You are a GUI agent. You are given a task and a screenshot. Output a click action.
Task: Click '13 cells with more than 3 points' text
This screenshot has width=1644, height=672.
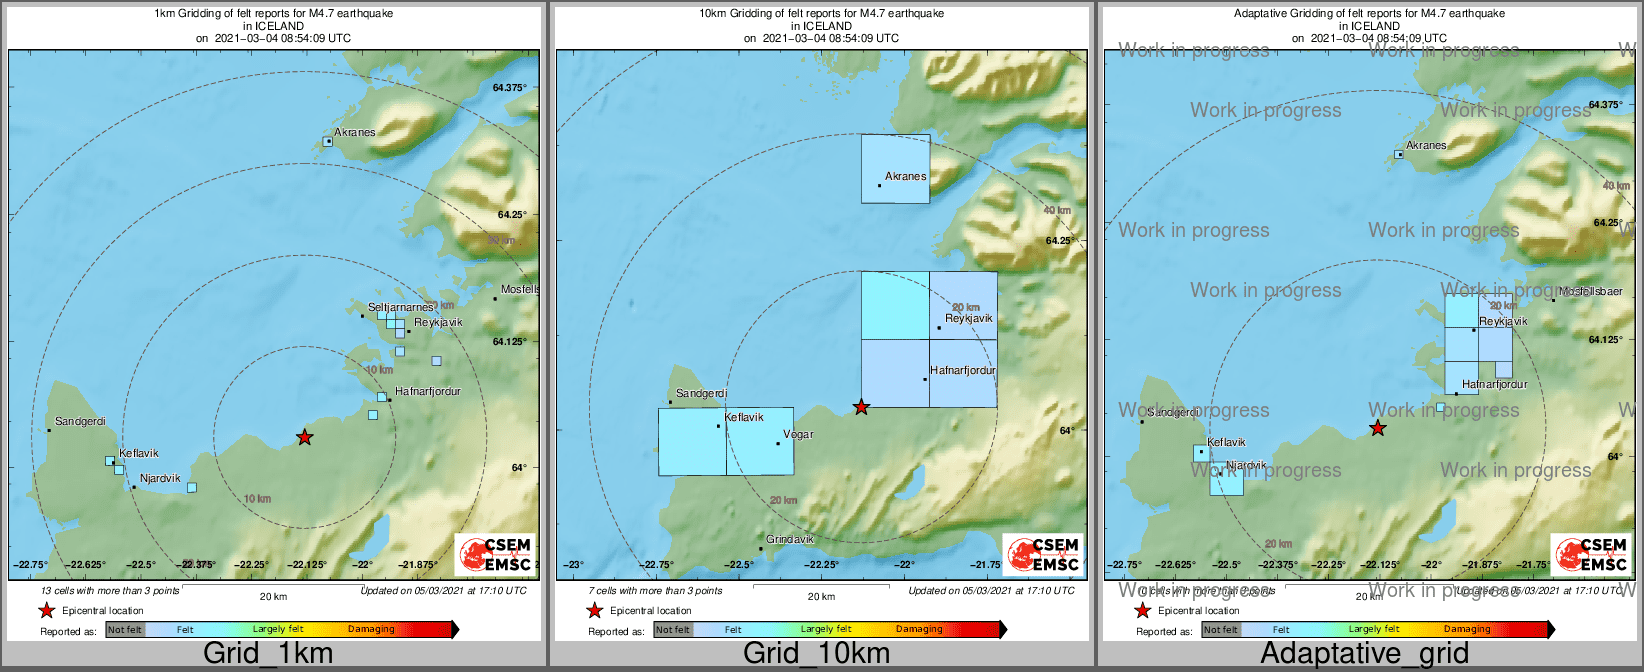(x=110, y=591)
